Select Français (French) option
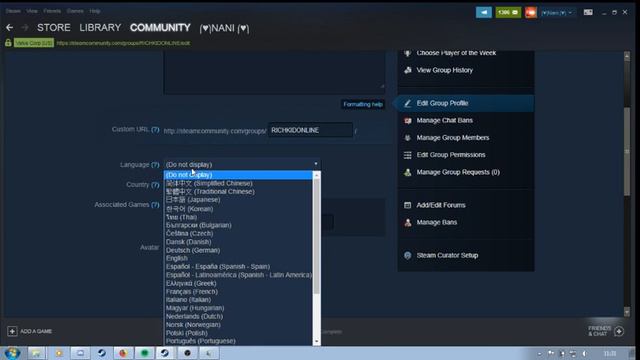640x360 pixels. pos(238,291)
